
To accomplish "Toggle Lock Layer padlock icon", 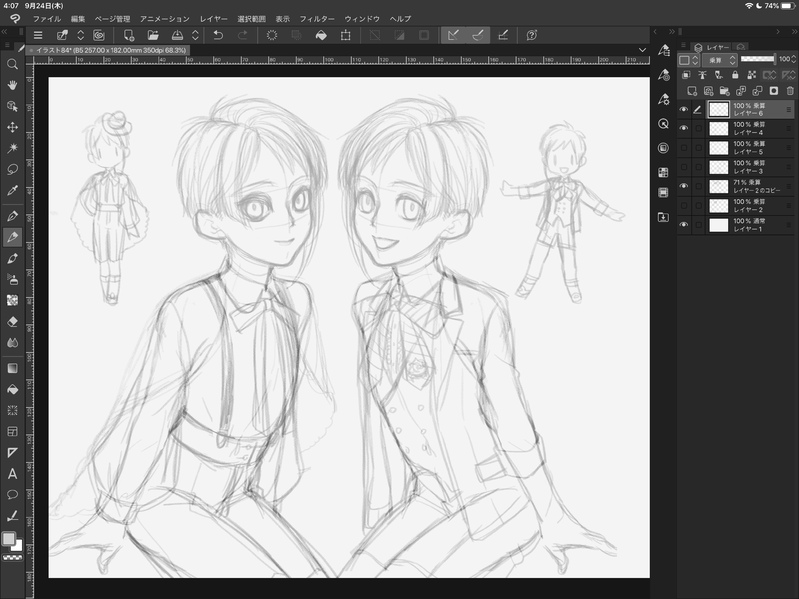I will point(735,75).
